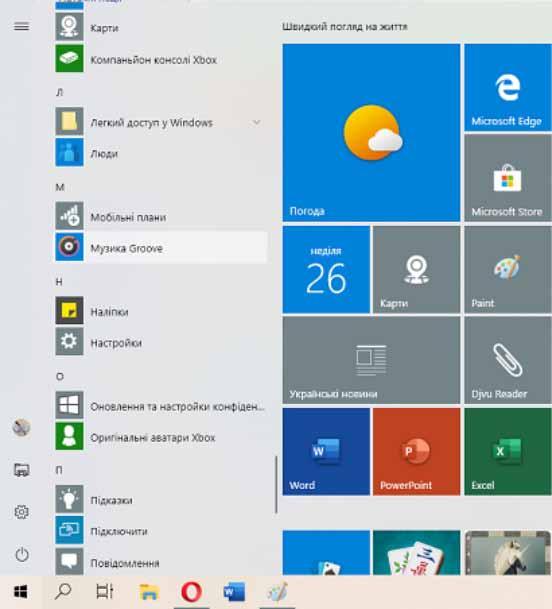Jump to letter О section header

click(x=60, y=376)
